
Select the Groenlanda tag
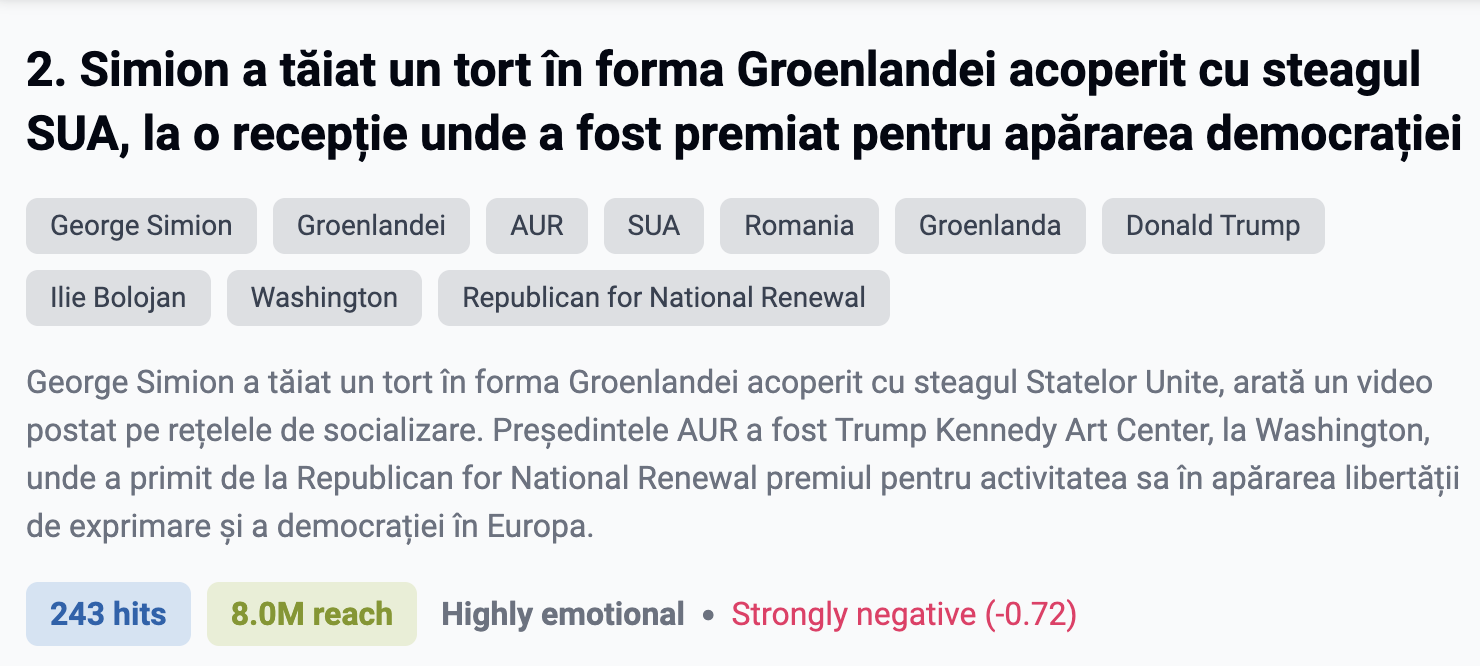(990, 226)
